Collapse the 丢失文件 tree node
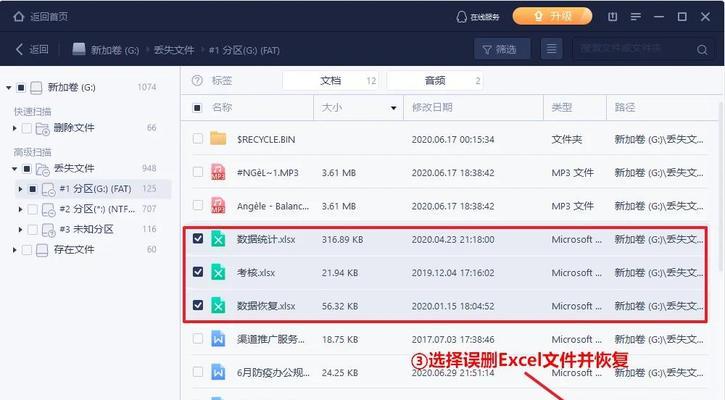Screen dimensions: 725x400 [14, 169]
